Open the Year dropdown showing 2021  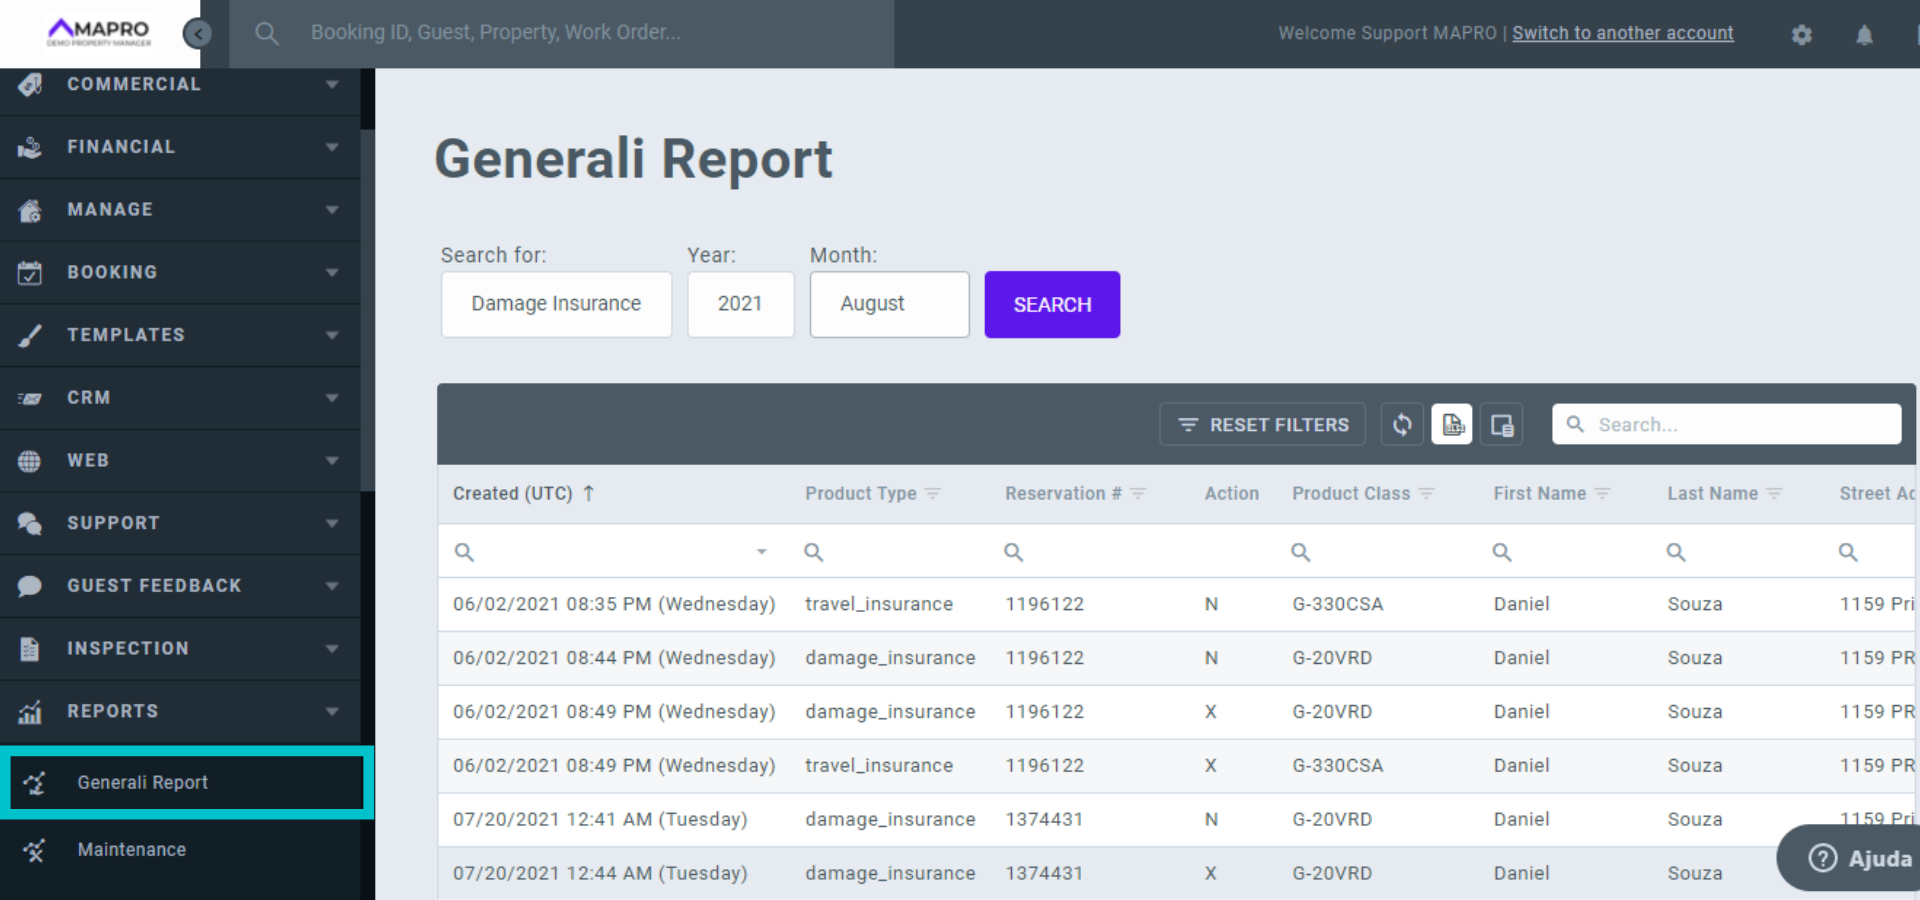pos(740,304)
